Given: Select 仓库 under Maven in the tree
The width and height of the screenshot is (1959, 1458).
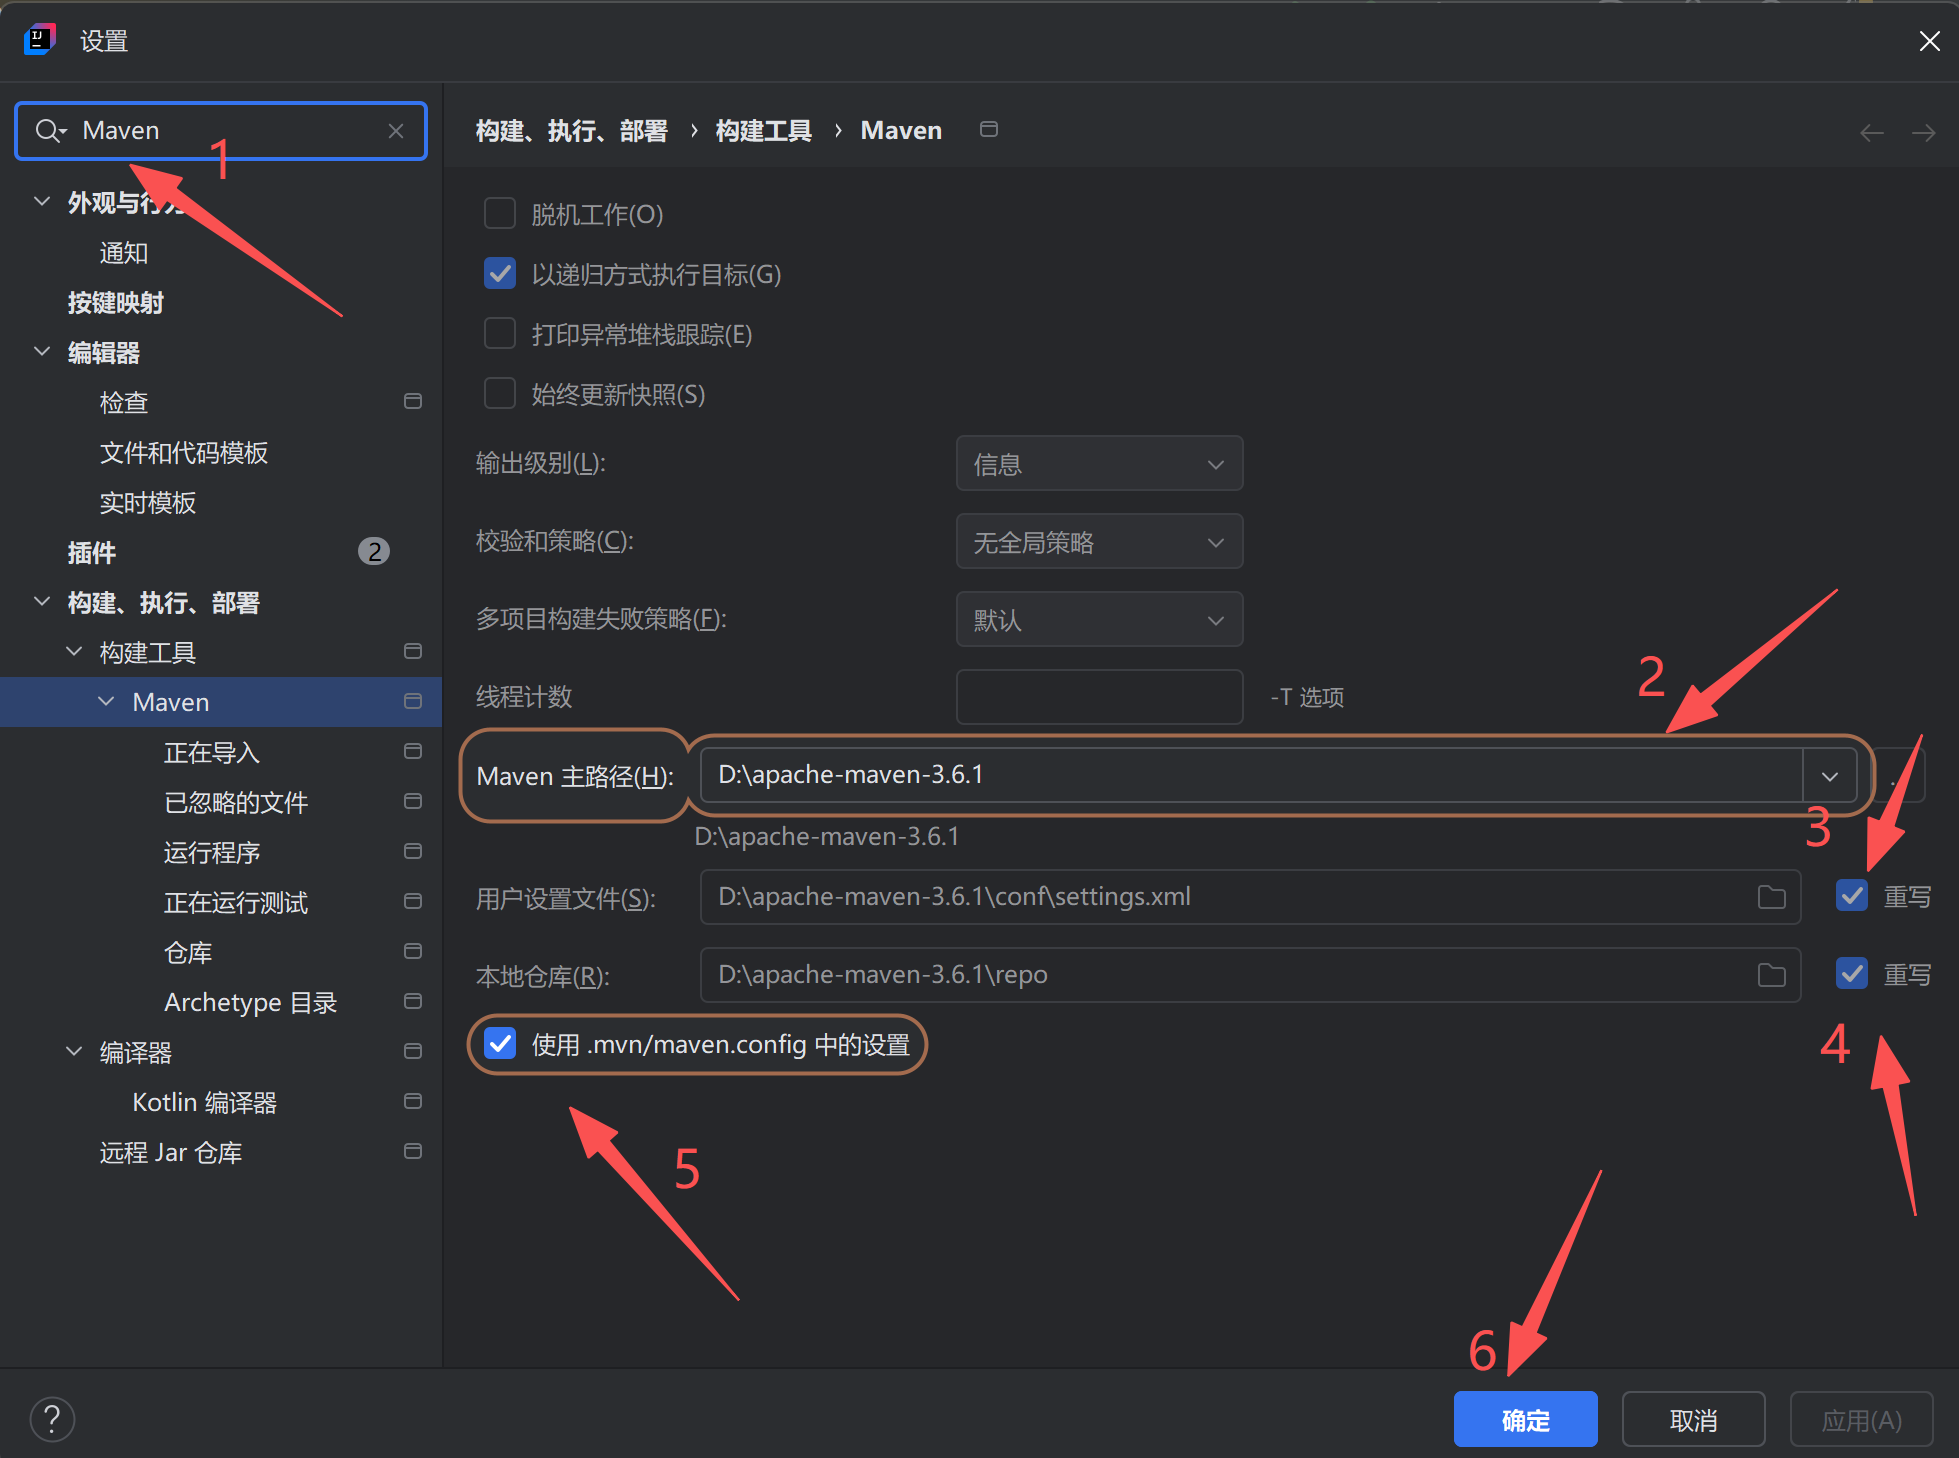Looking at the screenshot, I should pos(188,952).
